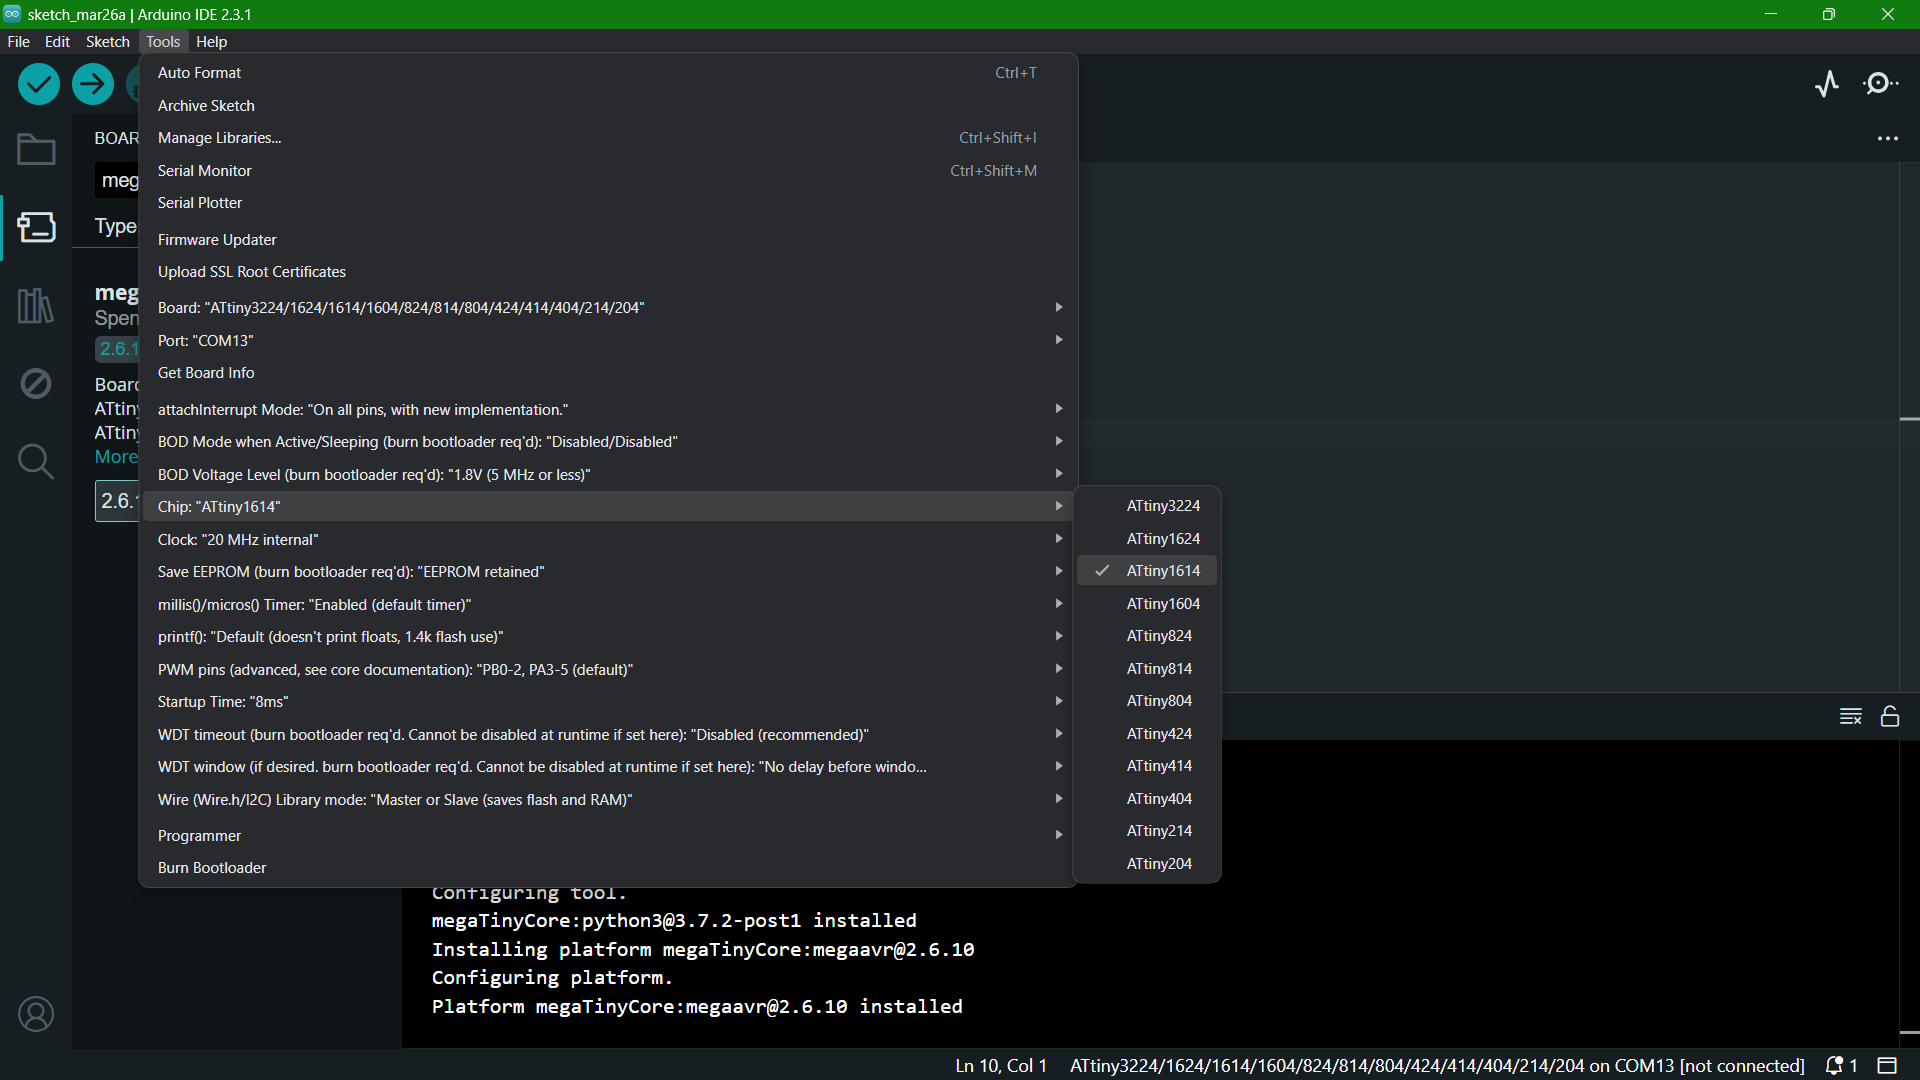Open Serial Monitor menu entry
The height and width of the screenshot is (1080, 1920).
coord(608,171)
